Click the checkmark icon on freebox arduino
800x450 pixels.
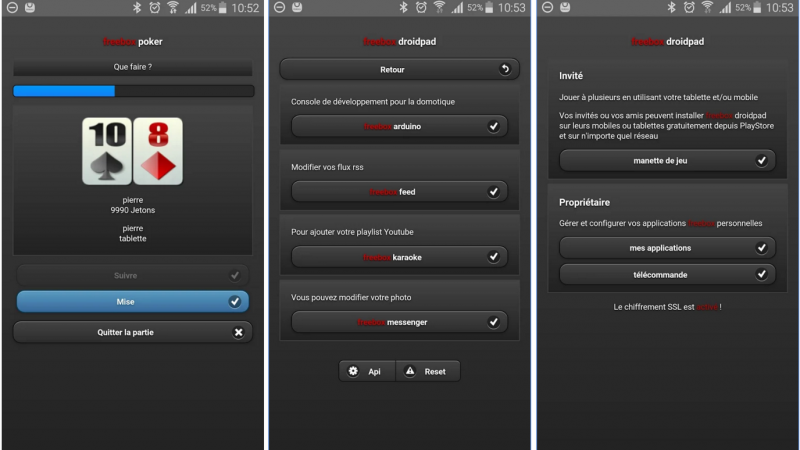pyautogui.click(x=493, y=126)
